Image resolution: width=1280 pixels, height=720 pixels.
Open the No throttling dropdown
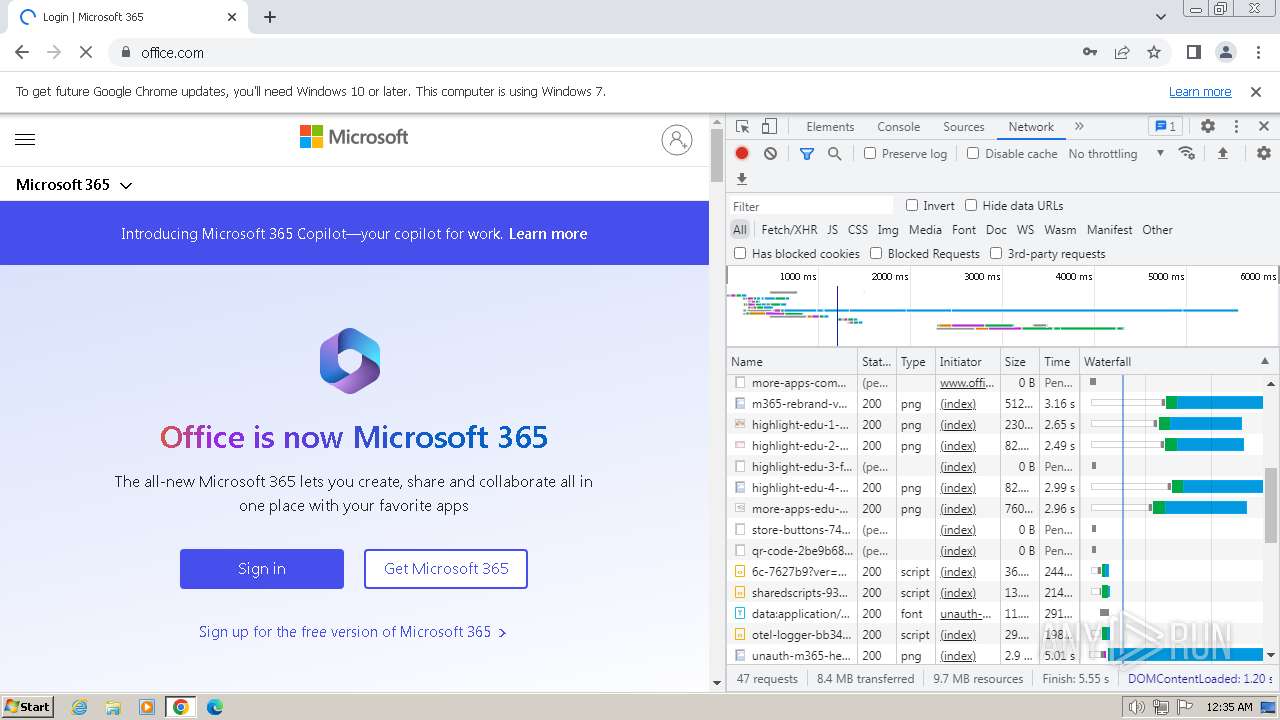click(x=1116, y=153)
